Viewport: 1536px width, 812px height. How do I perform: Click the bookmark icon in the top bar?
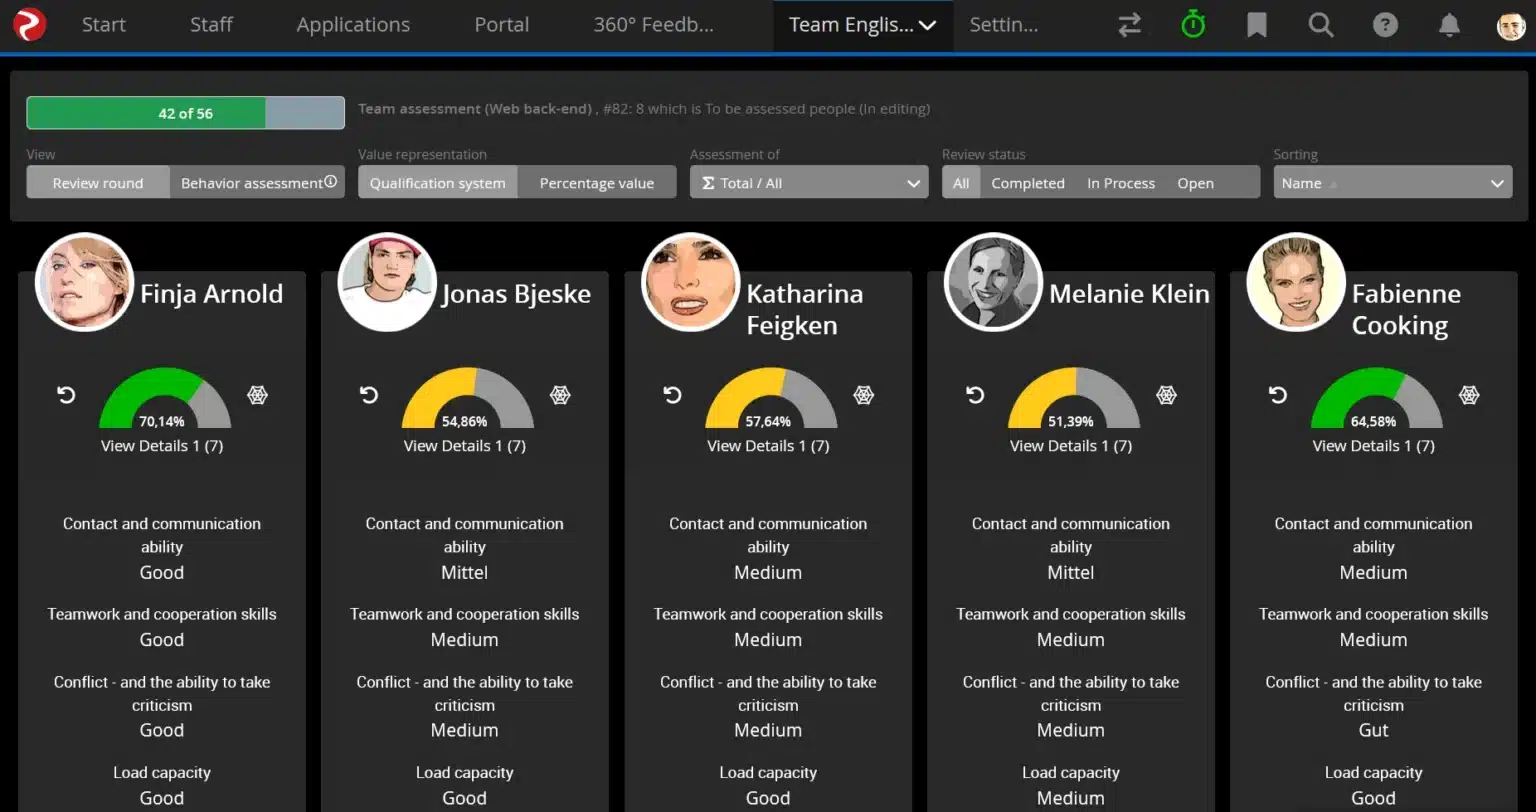click(x=1256, y=24)
